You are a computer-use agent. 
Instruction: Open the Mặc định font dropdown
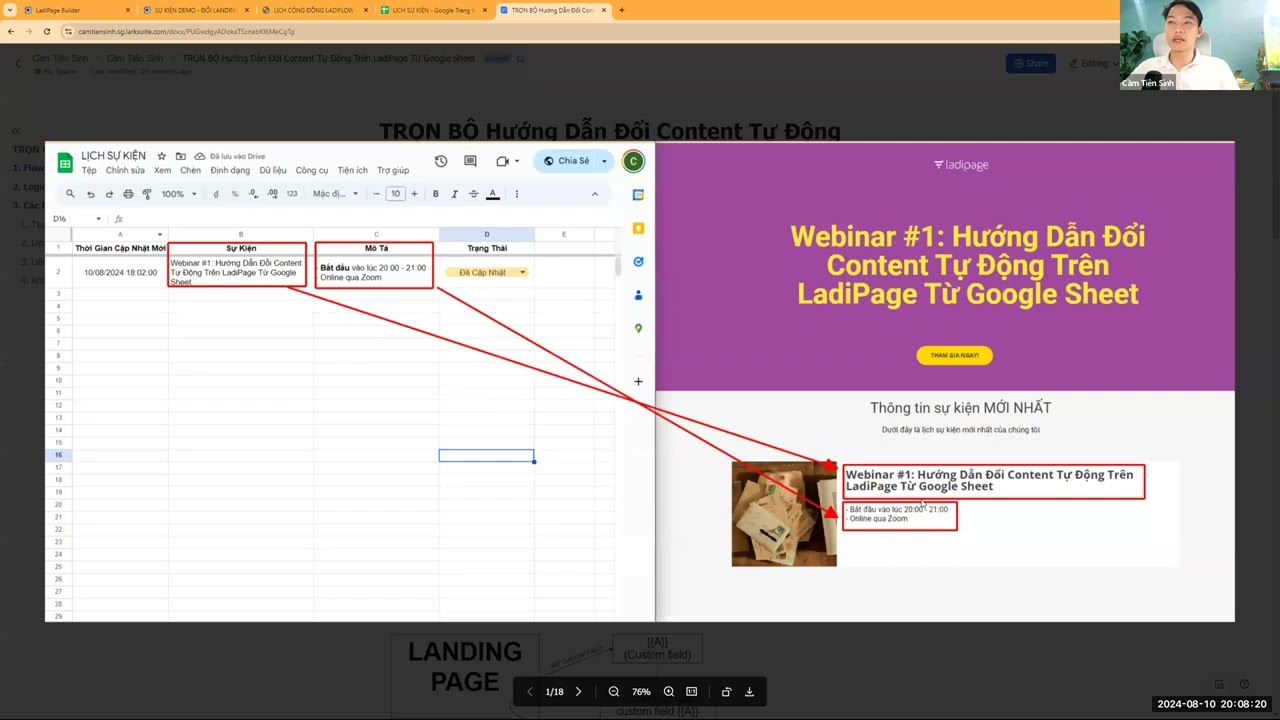click(x=335, y=194)
